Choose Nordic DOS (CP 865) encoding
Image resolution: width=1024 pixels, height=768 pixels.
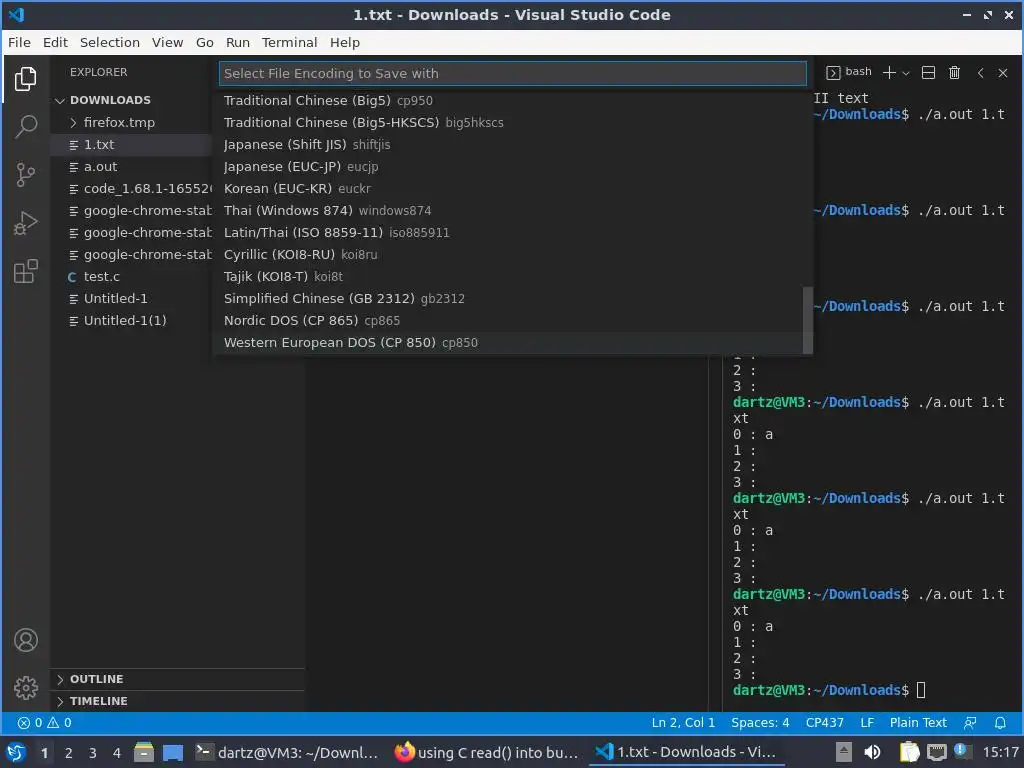point(508,321)
